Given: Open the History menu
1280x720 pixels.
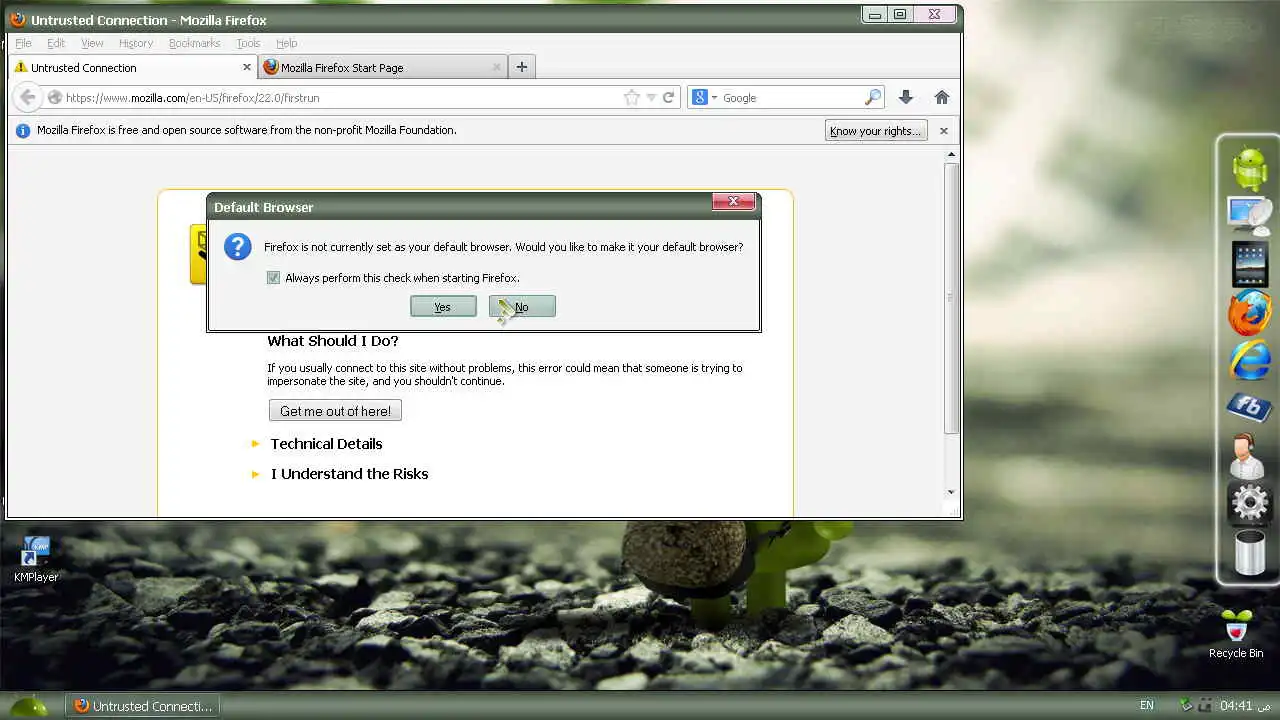Looking at the screenshot, I should 136,43.
